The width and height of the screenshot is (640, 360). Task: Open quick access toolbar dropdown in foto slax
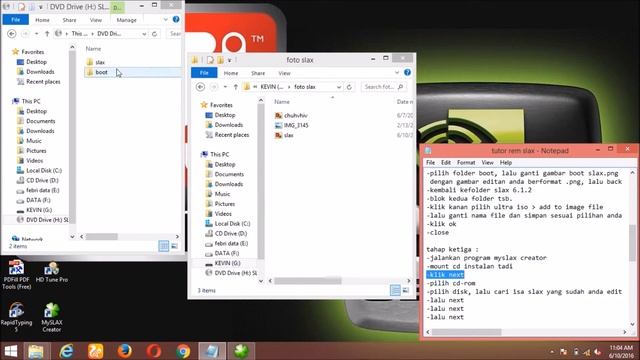(x=229, y=60)
